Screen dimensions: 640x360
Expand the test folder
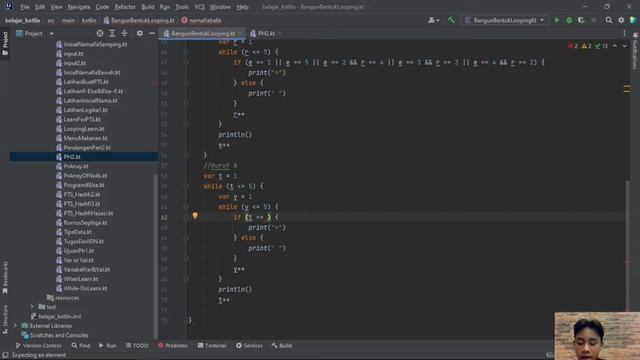pyautogui.click(x=32, y=307)
